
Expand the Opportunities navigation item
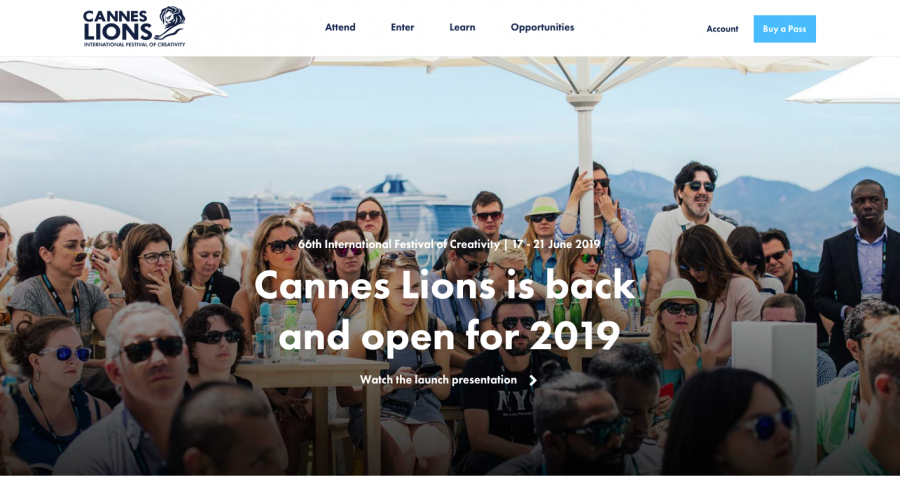tap(542, 27)
